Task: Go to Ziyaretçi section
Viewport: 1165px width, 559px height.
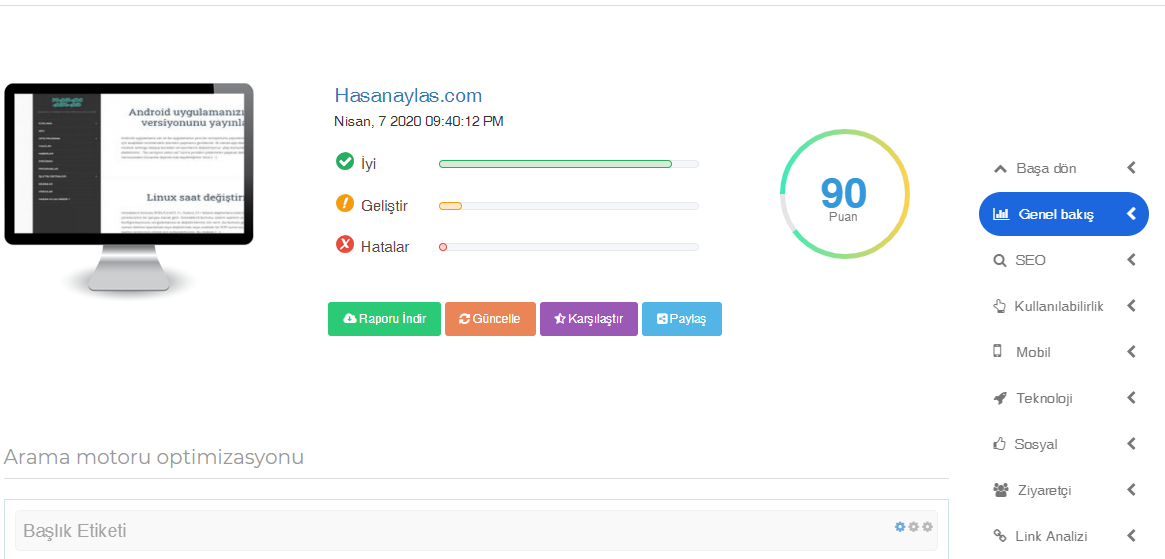Action: (1064, 491)
